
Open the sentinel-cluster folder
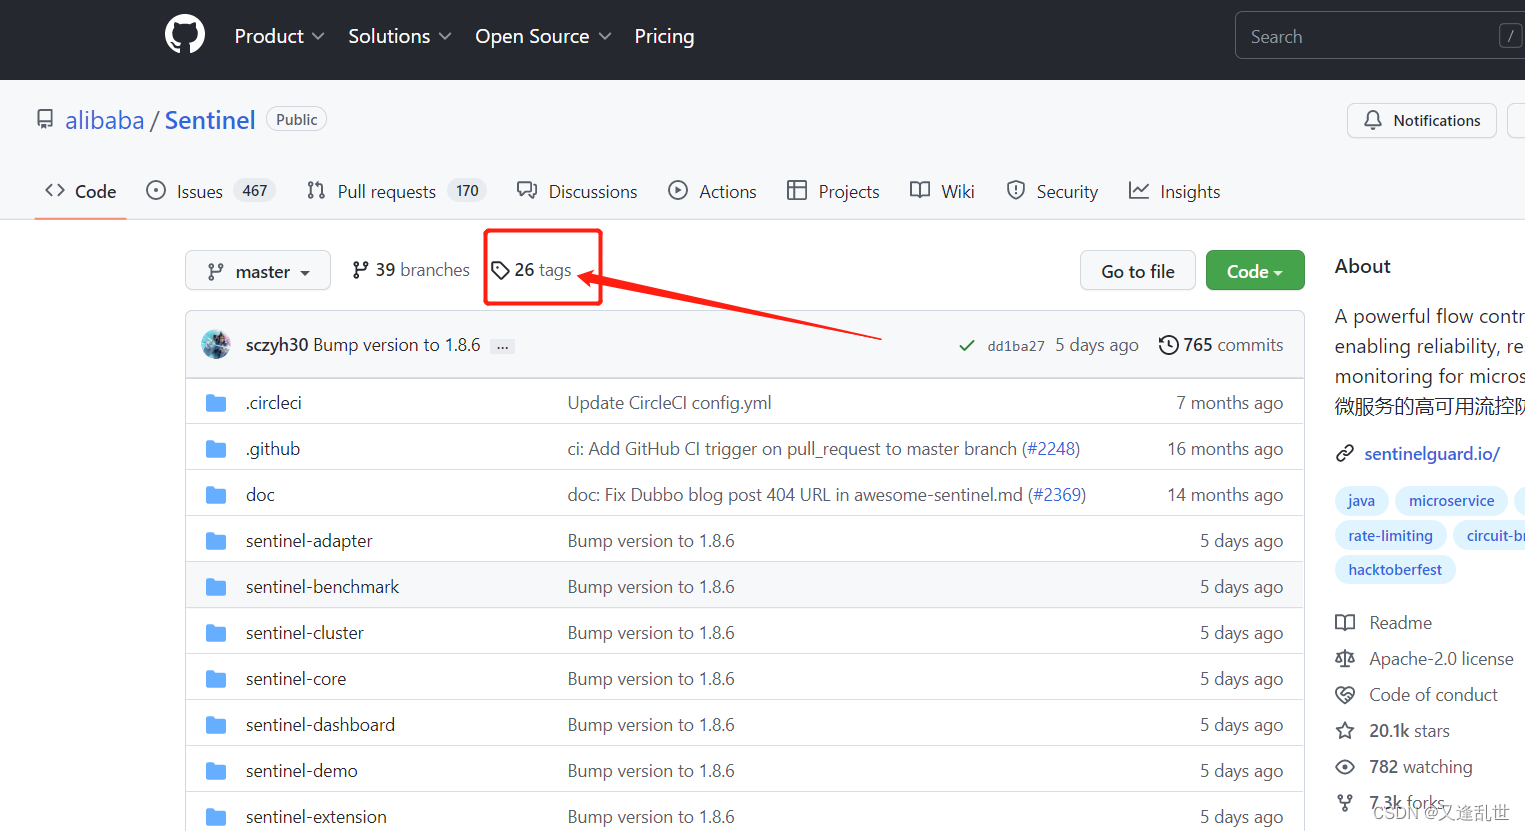[305, 633]
